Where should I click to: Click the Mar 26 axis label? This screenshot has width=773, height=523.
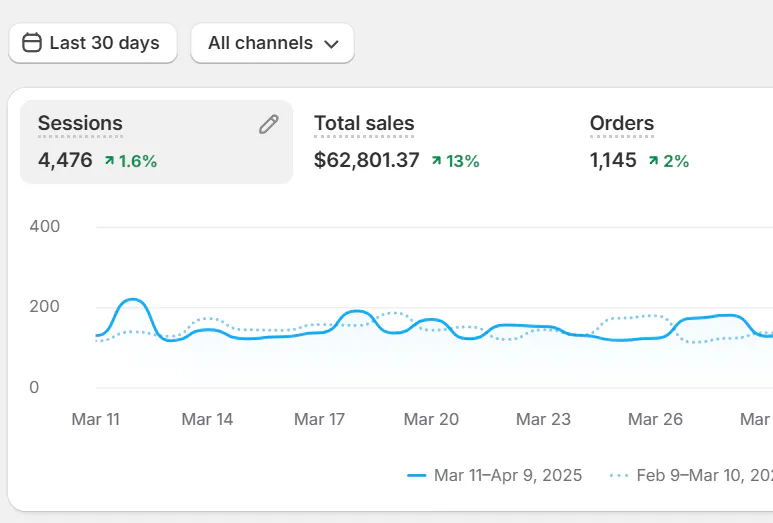click(x=655, y=419)
